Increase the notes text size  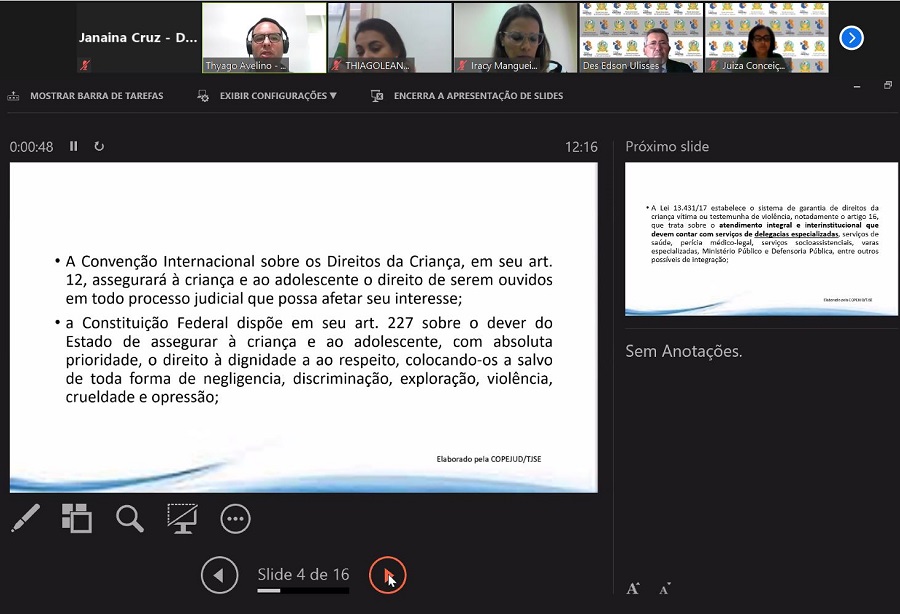coord(633,588)
